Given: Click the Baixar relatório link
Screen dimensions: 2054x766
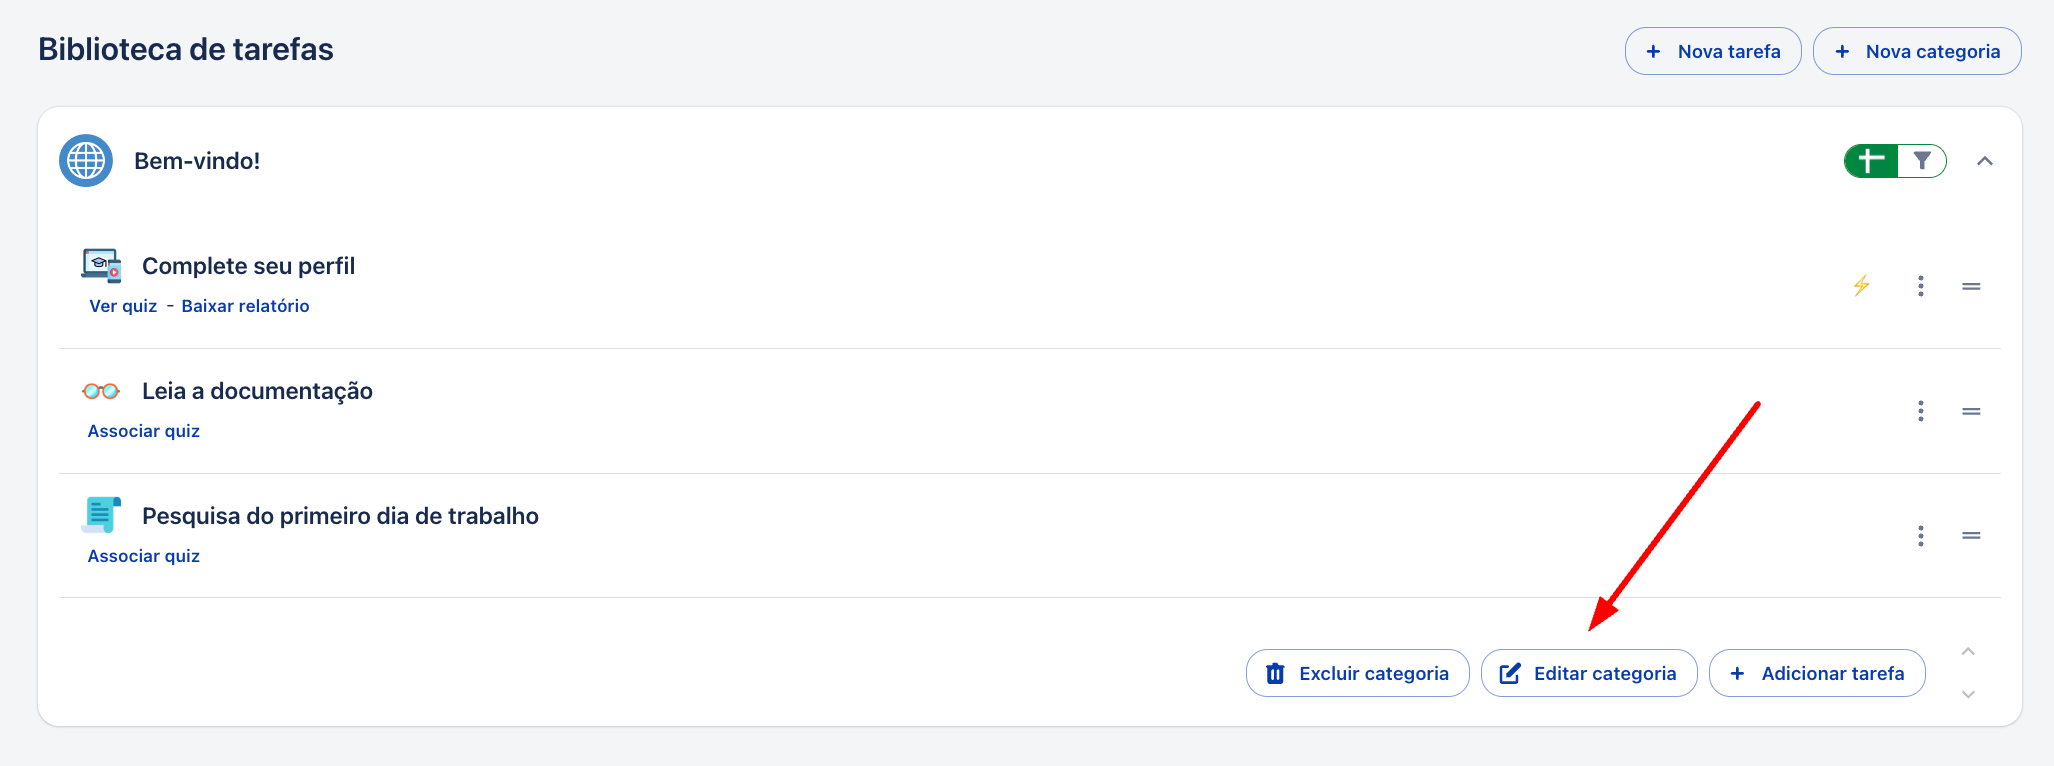Looking at the screenshot, I should (x=245, y=306).
